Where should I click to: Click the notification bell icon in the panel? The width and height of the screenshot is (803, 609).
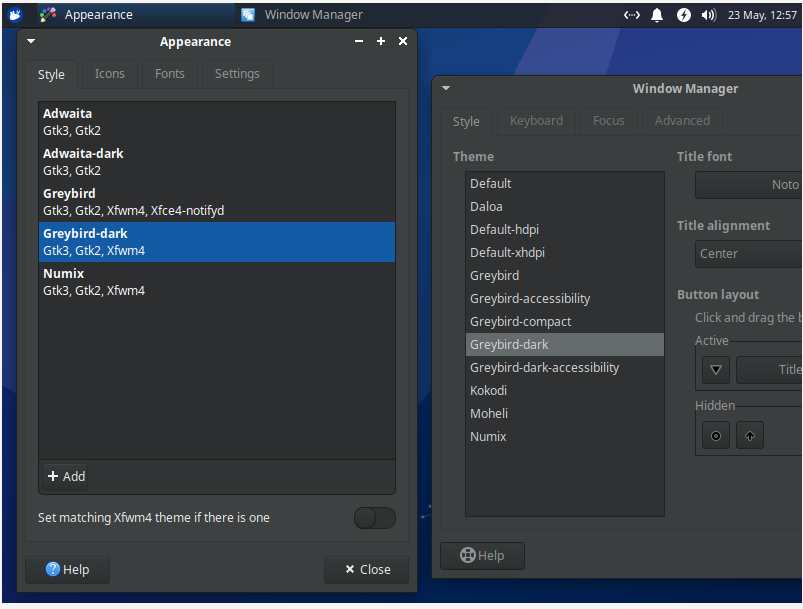(657, 14)
